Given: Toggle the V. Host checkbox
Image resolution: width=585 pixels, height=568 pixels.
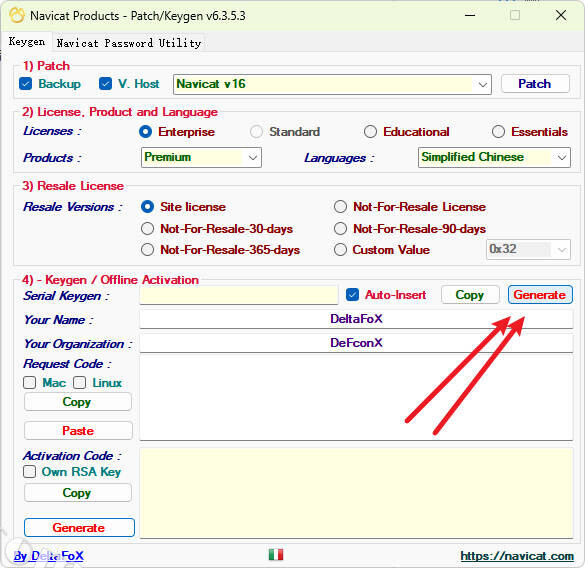Looking at the screenshot, I should [x=106, y=84].
